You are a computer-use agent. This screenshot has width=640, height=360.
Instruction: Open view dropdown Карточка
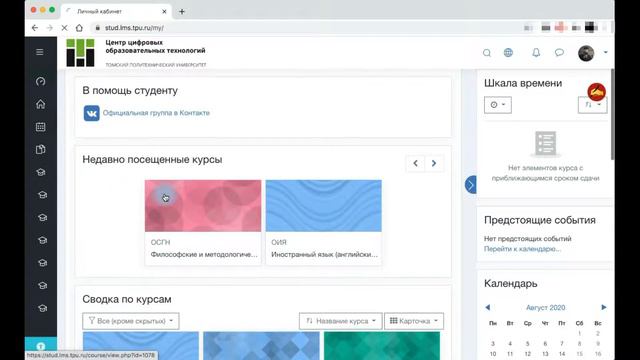414,321
